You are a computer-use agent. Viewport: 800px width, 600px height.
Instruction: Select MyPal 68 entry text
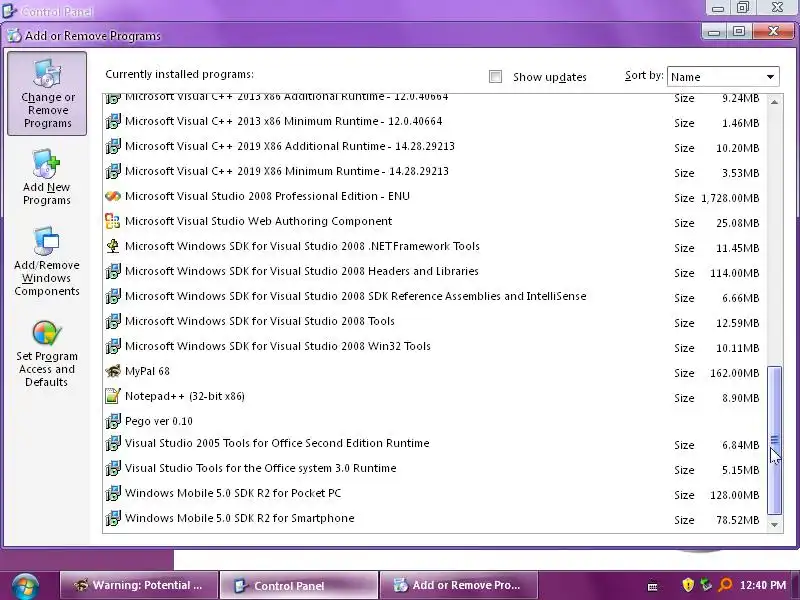pyautogui.click(x=147, y=371)
